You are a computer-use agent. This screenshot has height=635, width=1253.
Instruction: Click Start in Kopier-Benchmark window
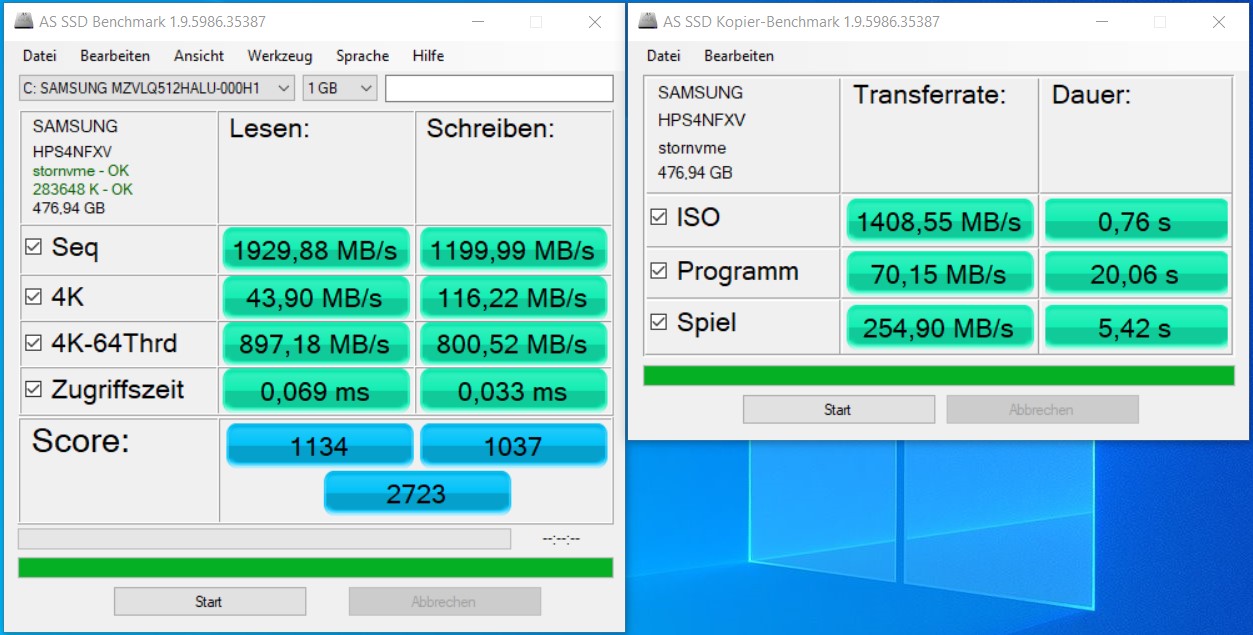click(x=838, y=409)
